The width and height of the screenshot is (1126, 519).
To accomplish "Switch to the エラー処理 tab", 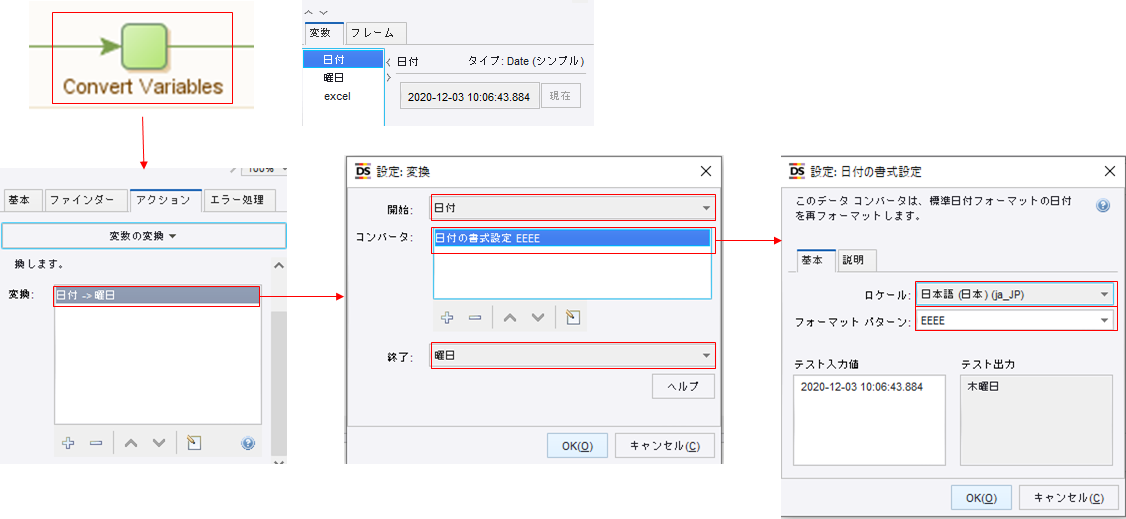I will 240,200.
